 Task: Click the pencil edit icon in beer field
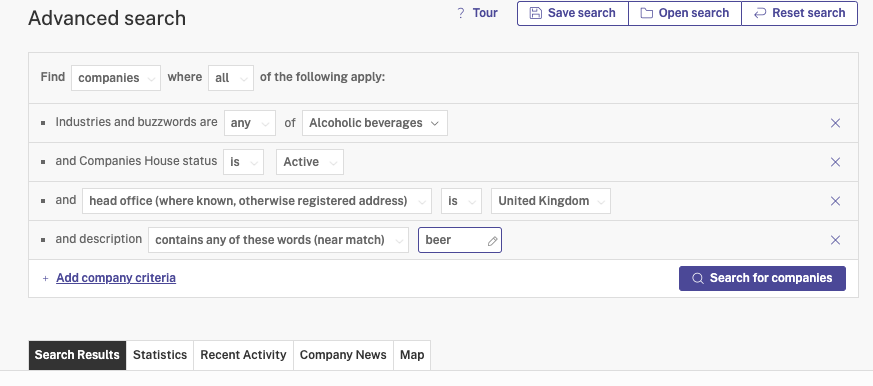[x=492, y=241]
